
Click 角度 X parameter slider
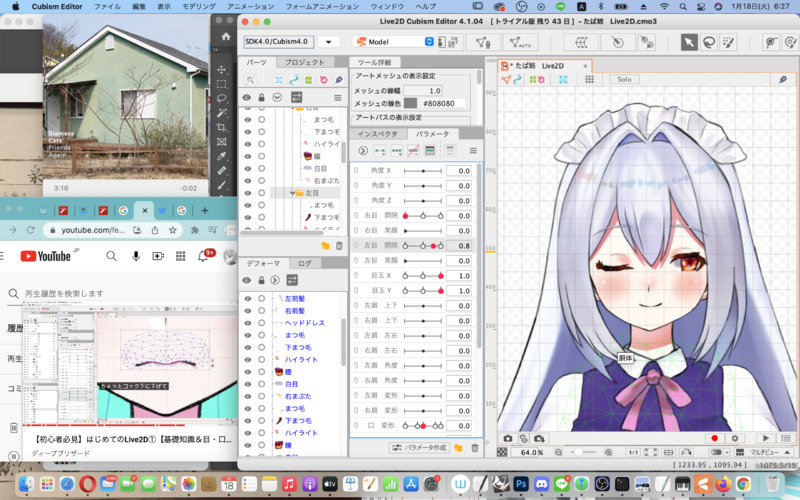[x=423, y=171]
